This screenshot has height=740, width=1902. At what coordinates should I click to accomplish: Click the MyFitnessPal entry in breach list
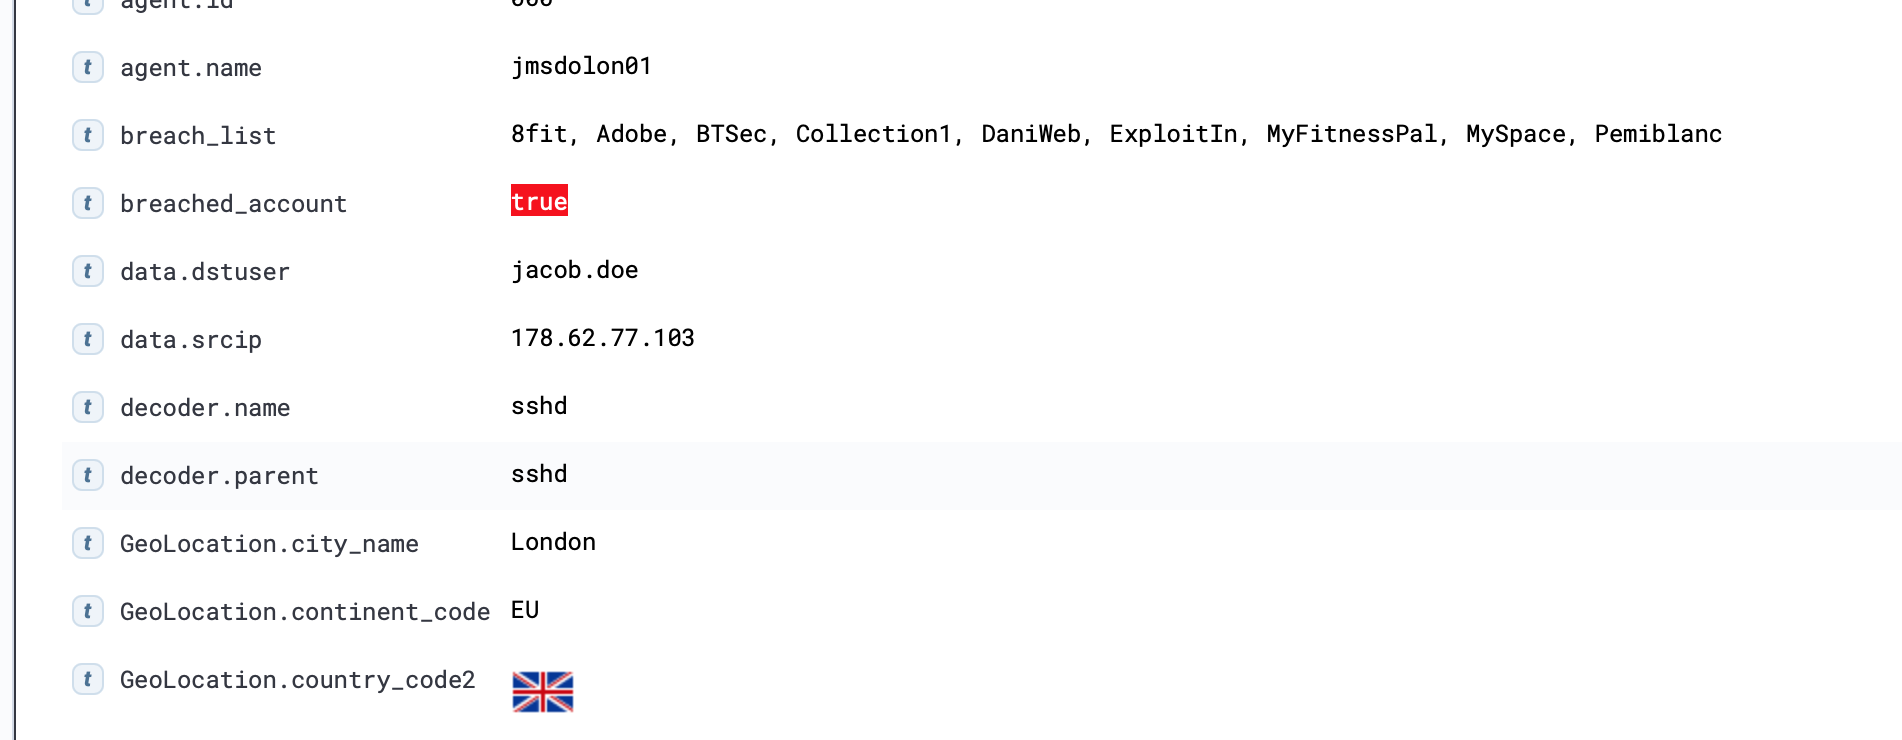[1351, 134]
